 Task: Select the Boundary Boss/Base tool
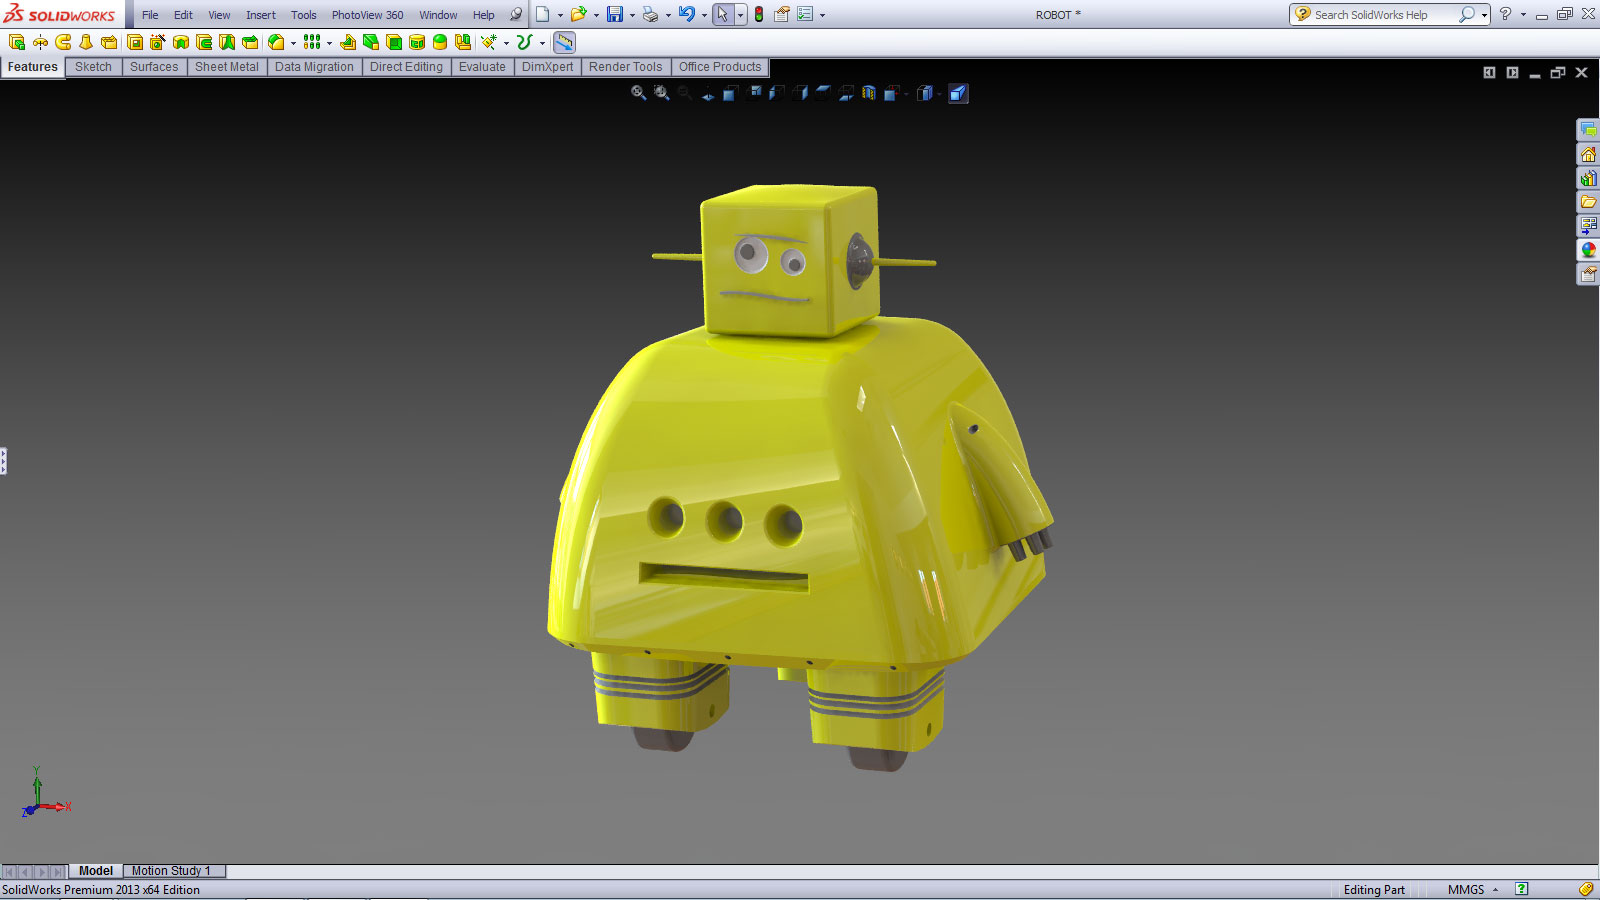tap(109, 42)
